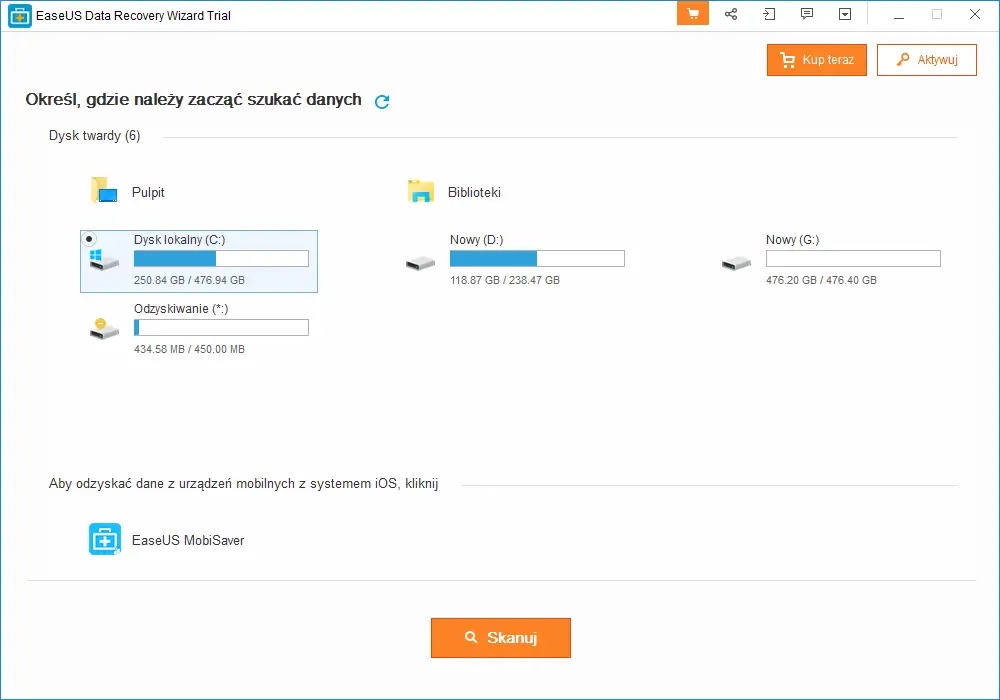Click the Odzyskiwanie partition usage bar
The height and width of the screenshot is (700, 1000).
click(221, 327)
